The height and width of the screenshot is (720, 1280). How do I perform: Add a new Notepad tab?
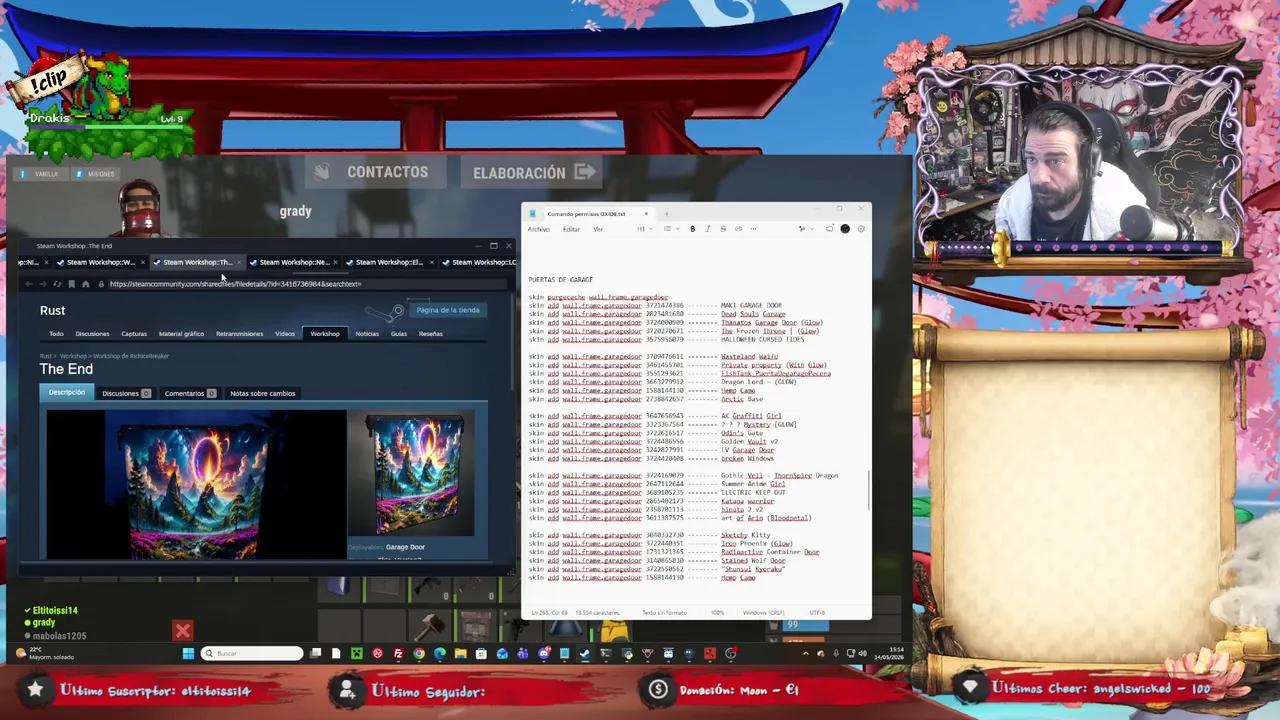click(x=666, y=214)
